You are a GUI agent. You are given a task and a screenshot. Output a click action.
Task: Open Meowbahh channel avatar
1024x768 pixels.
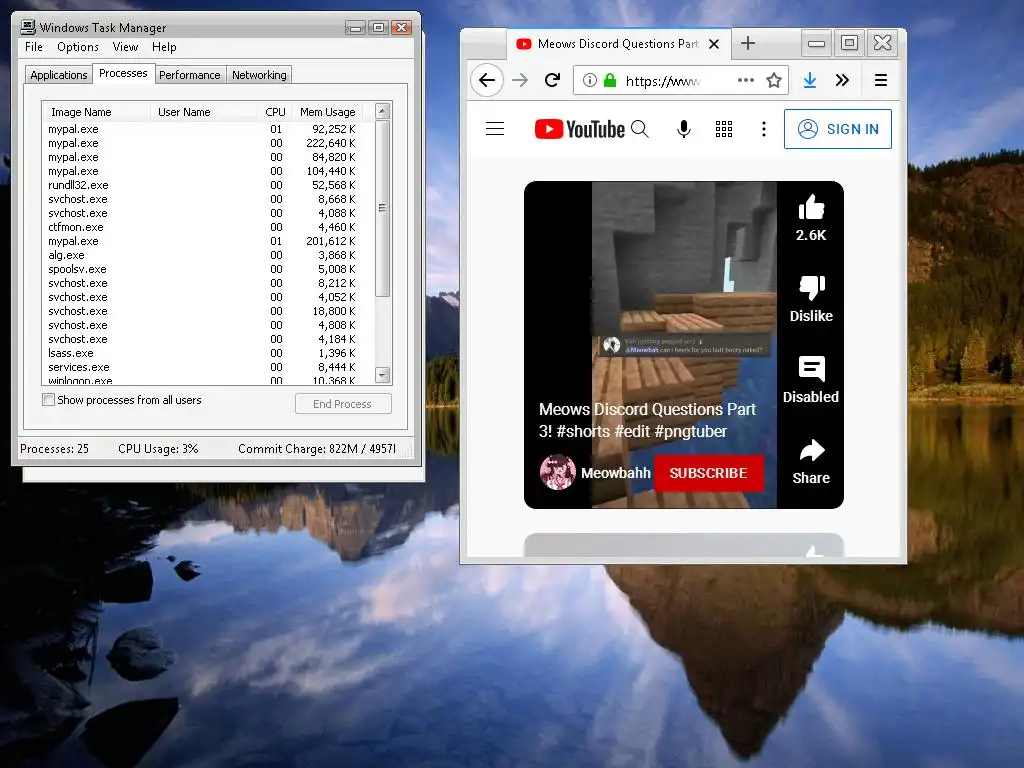pyautogui.click(x=558, y=472)
